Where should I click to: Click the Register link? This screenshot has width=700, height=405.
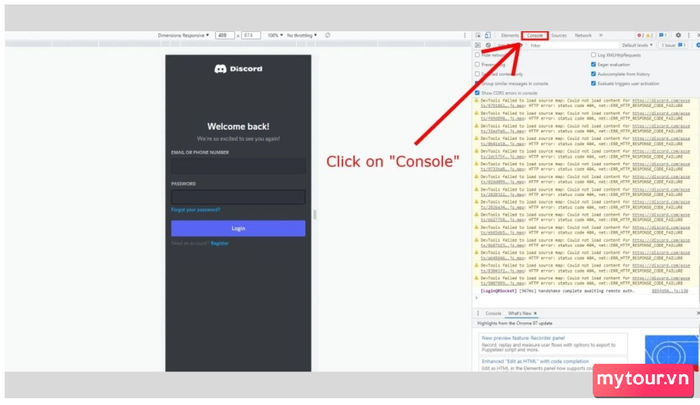[x=220, y=243]
